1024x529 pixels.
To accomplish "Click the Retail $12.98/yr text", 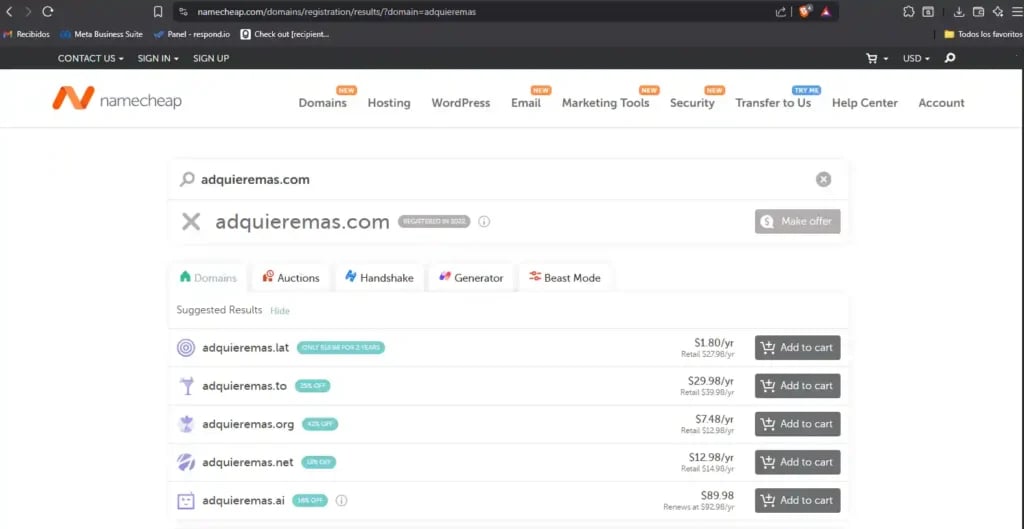I will [x=707, y=431].
